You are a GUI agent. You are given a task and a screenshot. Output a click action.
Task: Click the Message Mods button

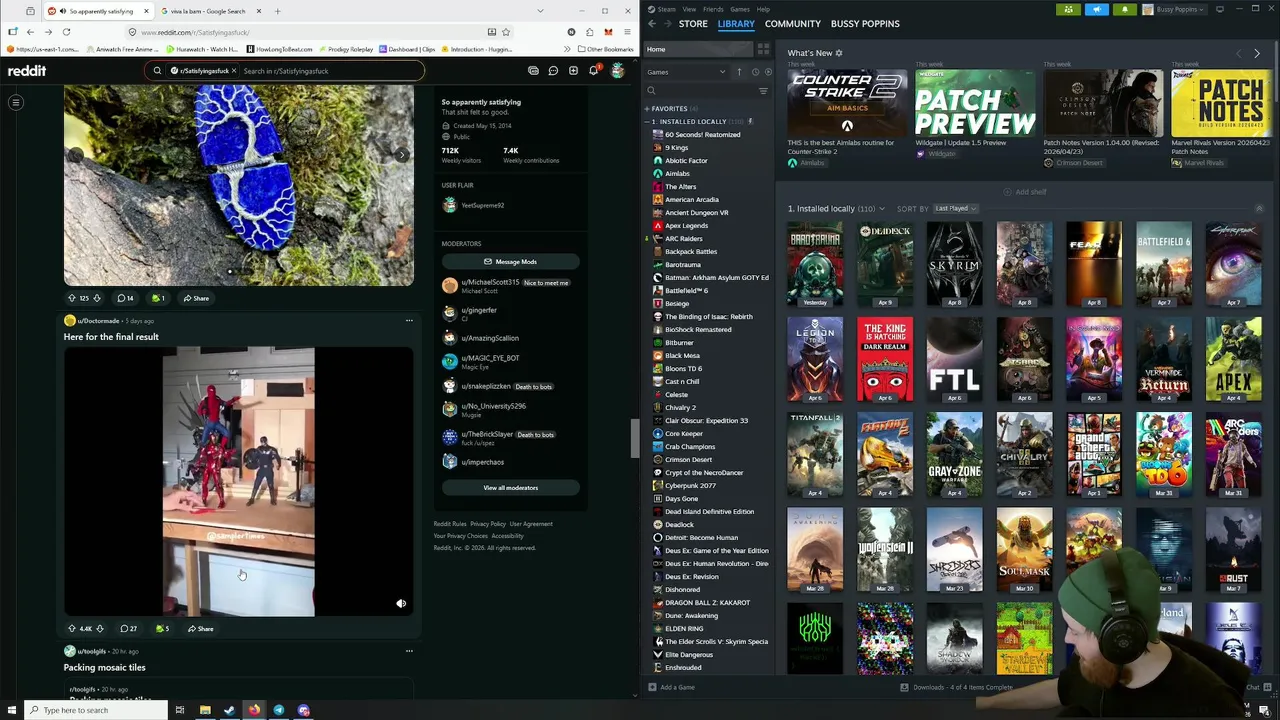[510, 262]
